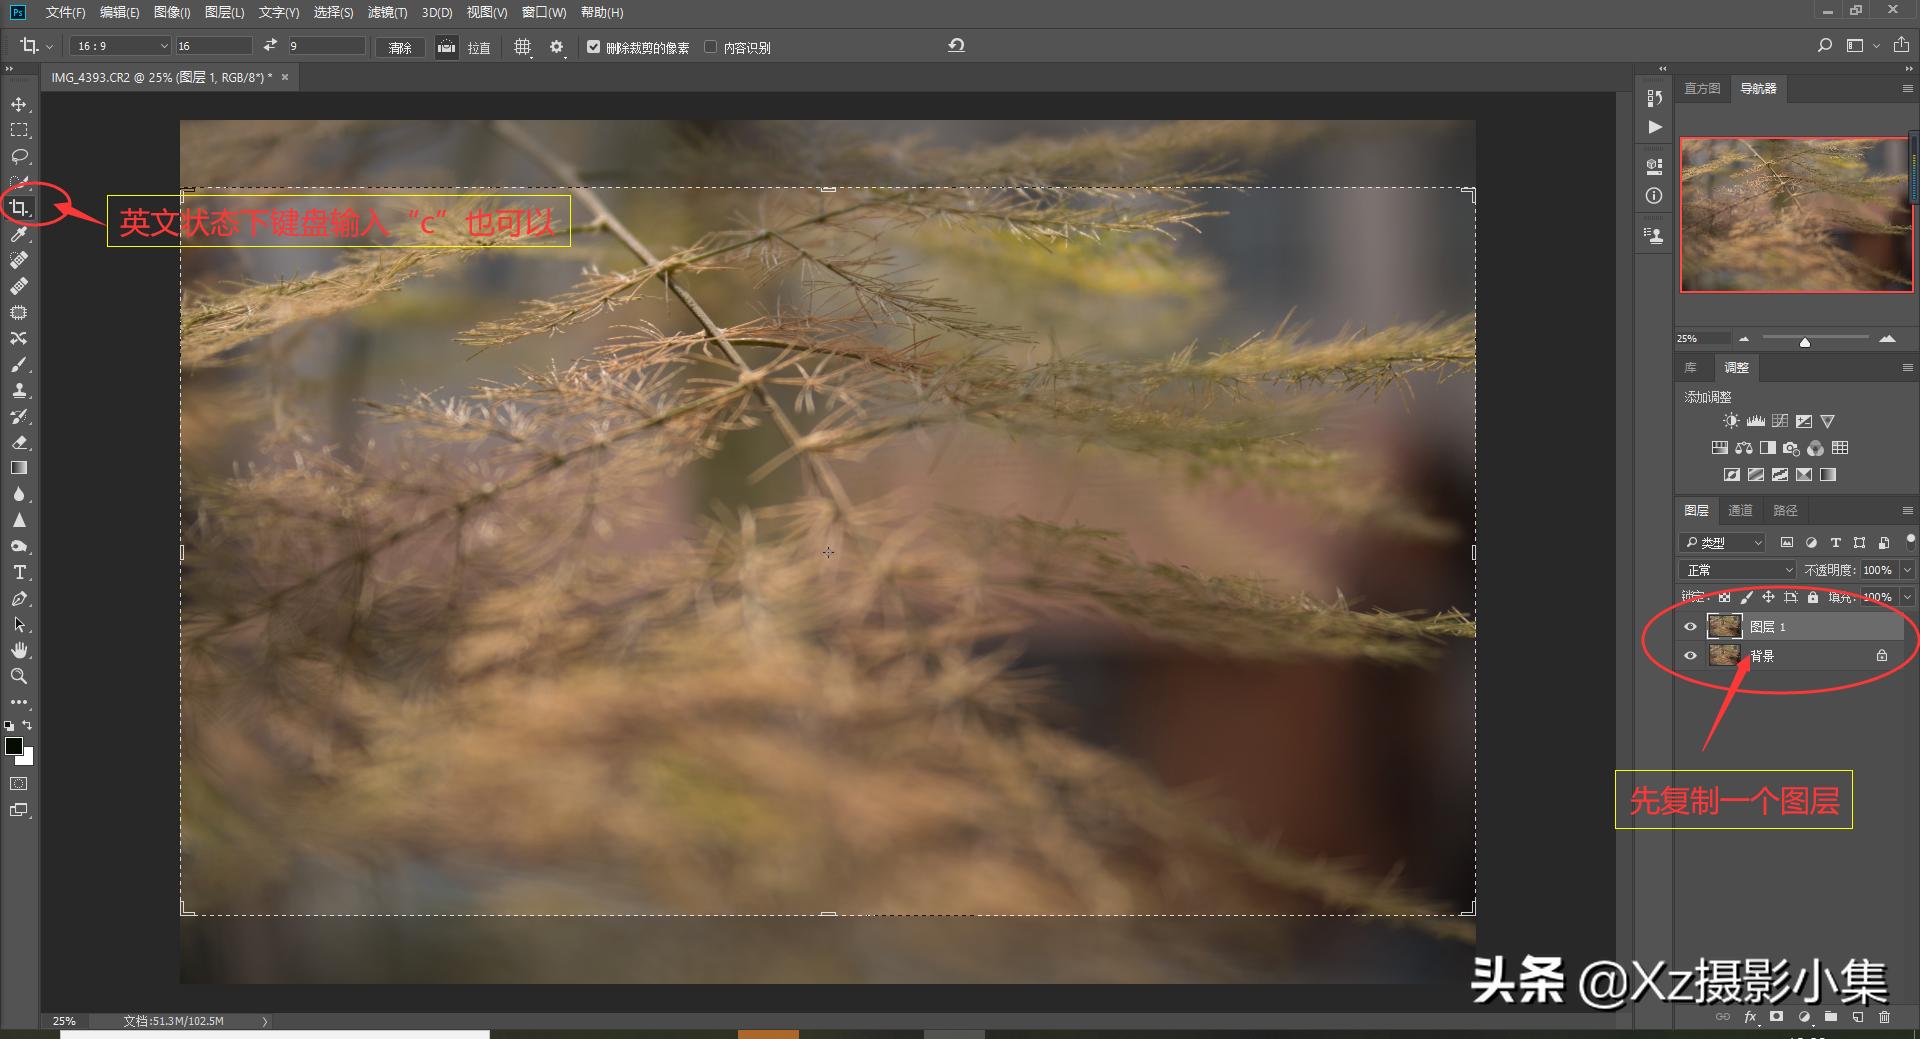The image size is (1920, 1039).
Task: Hide the 背景 layer
Action: pyautogui.click(x=1690, y=656)
